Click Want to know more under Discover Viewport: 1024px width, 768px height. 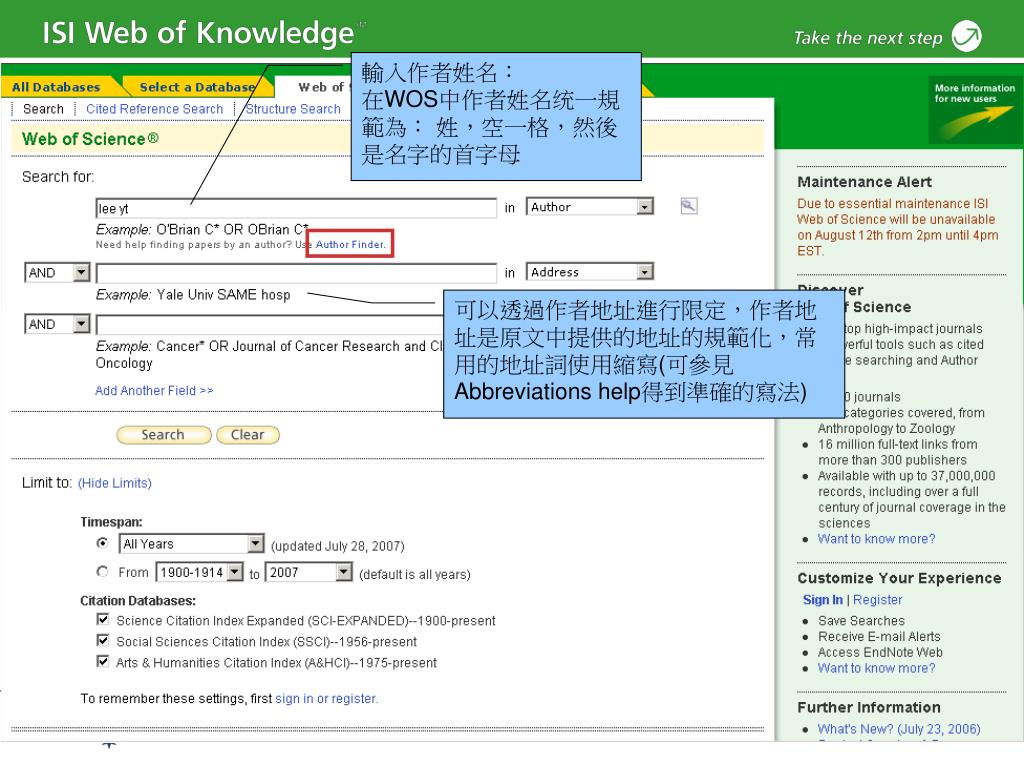(x=876, y=539)
